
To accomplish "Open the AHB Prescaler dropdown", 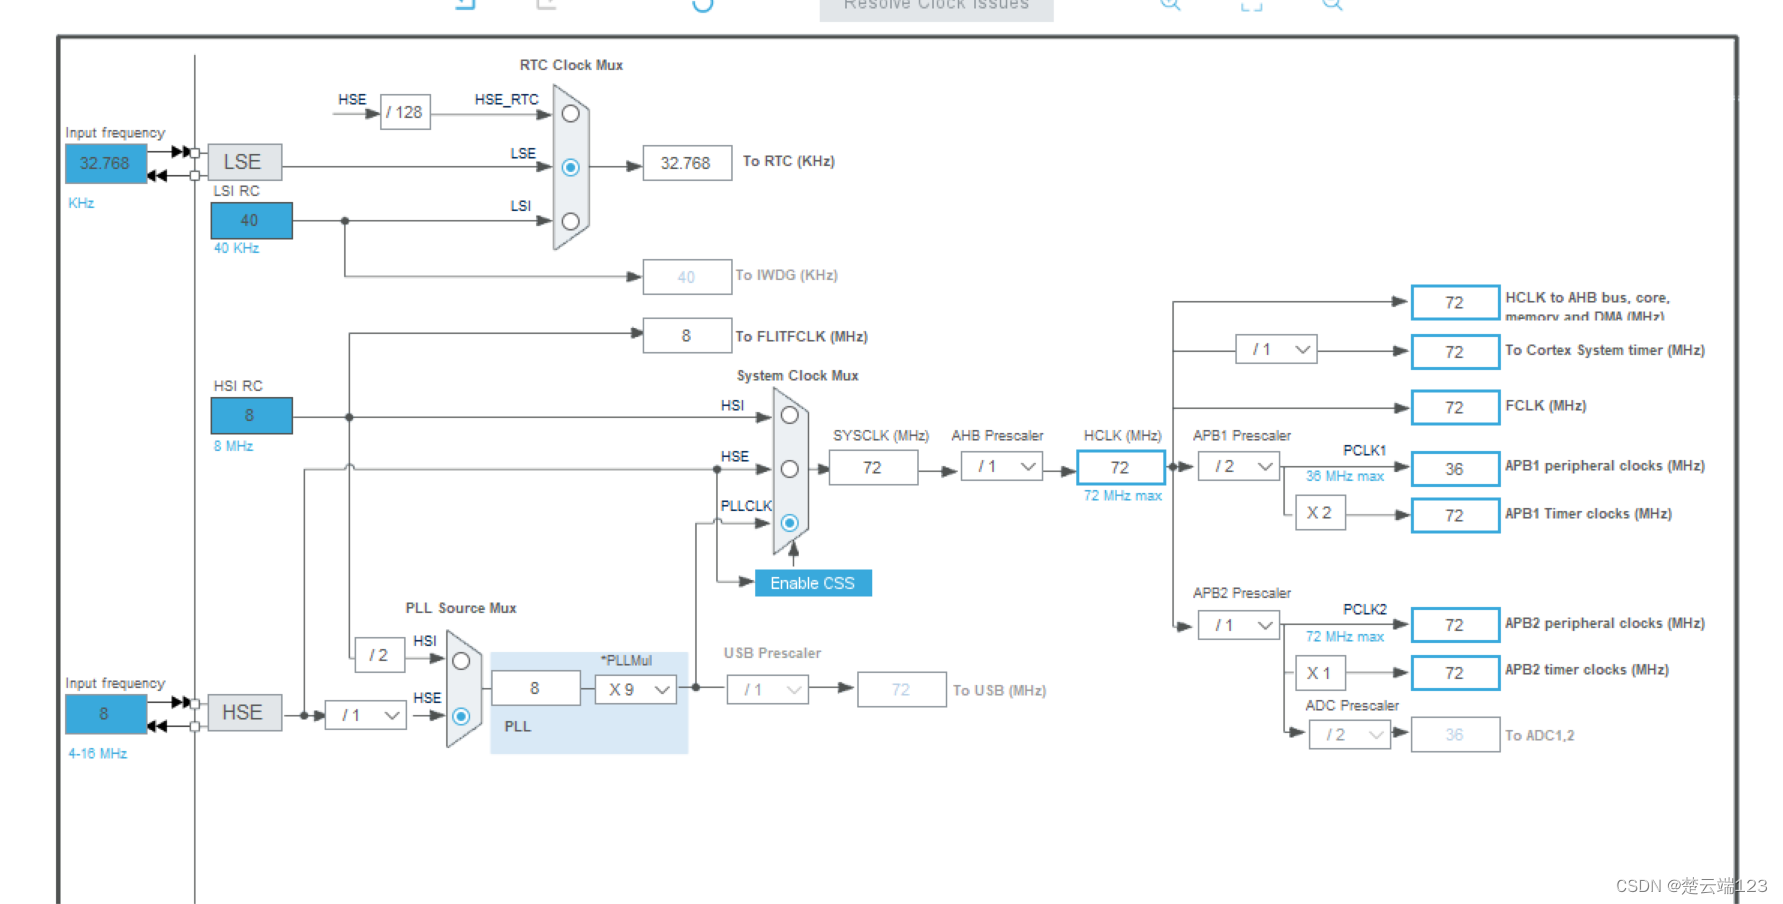I will 1002,467.
